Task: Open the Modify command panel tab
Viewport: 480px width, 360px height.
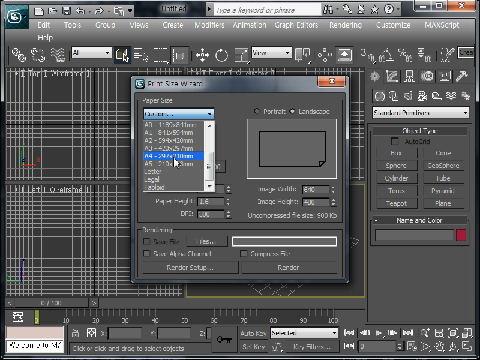Action: click(x=392, y=77)
